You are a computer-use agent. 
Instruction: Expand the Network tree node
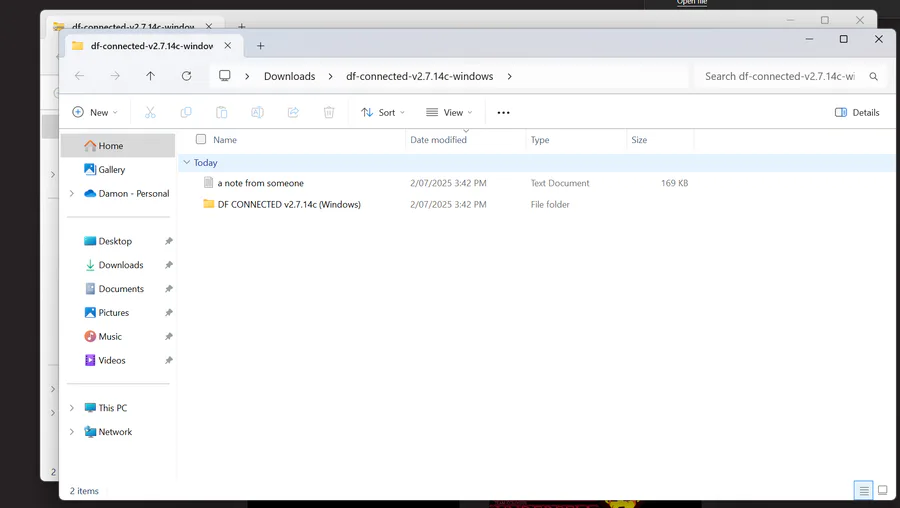click(72, 432)
